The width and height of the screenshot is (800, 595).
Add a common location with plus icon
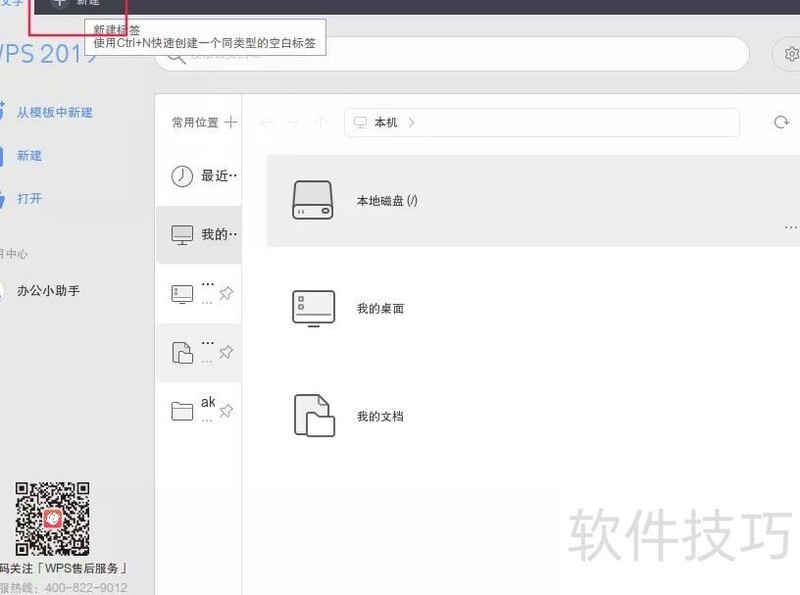(x=231, y=122)
